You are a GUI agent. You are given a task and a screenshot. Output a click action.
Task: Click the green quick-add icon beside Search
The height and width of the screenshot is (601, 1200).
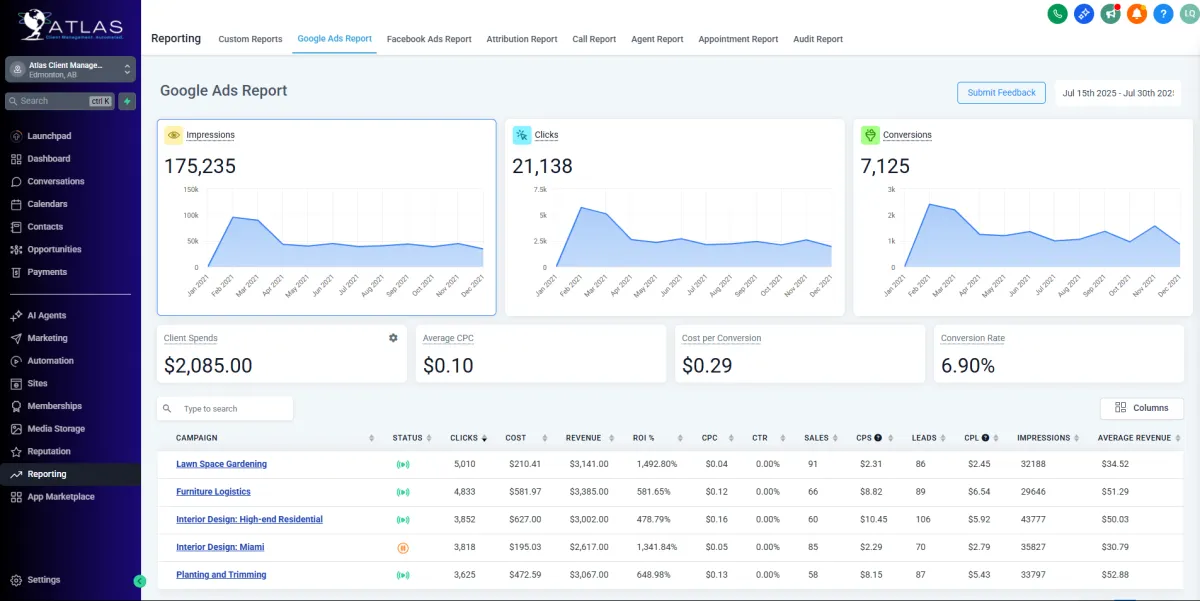pos(127,101)
